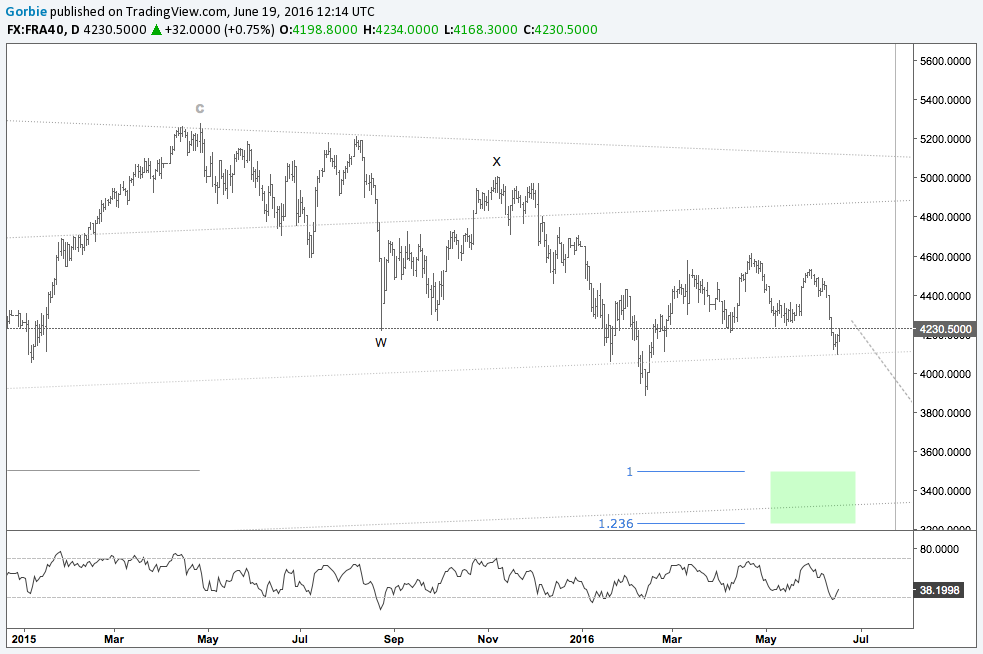
Task: Select the Fibonacci level labeled 1
Action: click(630, 472)
